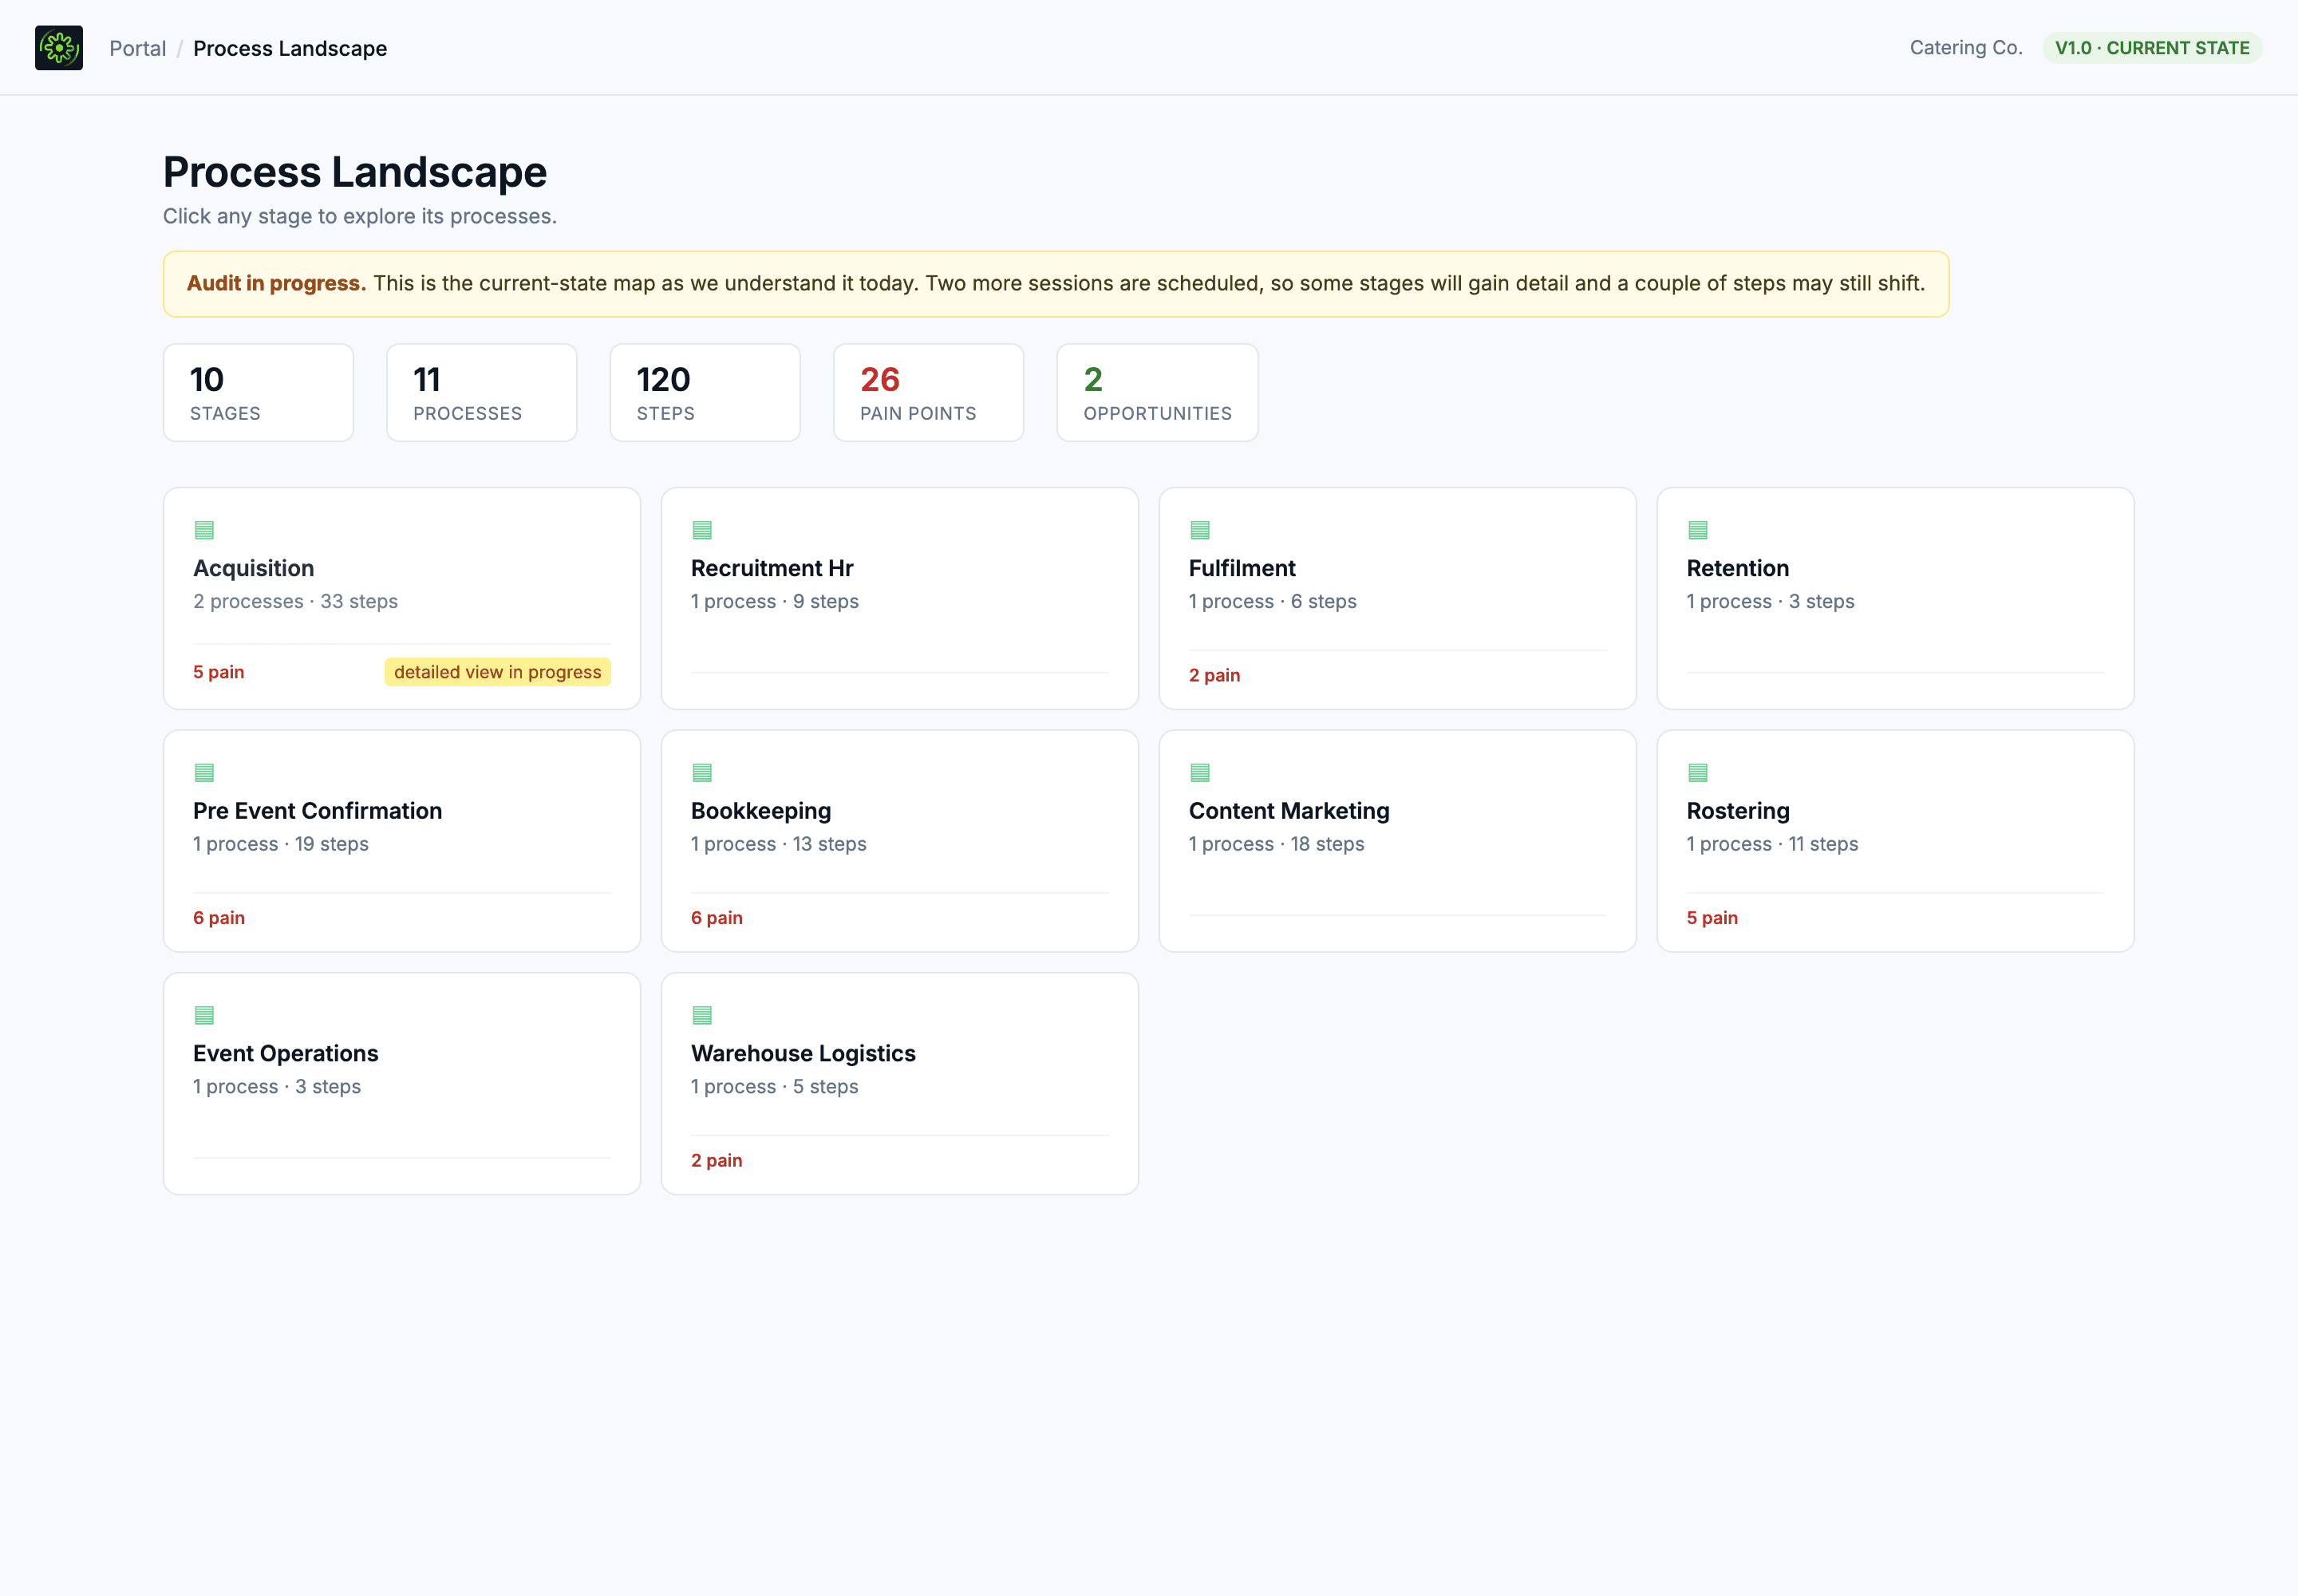Open the Rostering stage title
The height and width of the screenshot is (1596, 2298).
pos(1738,811)
